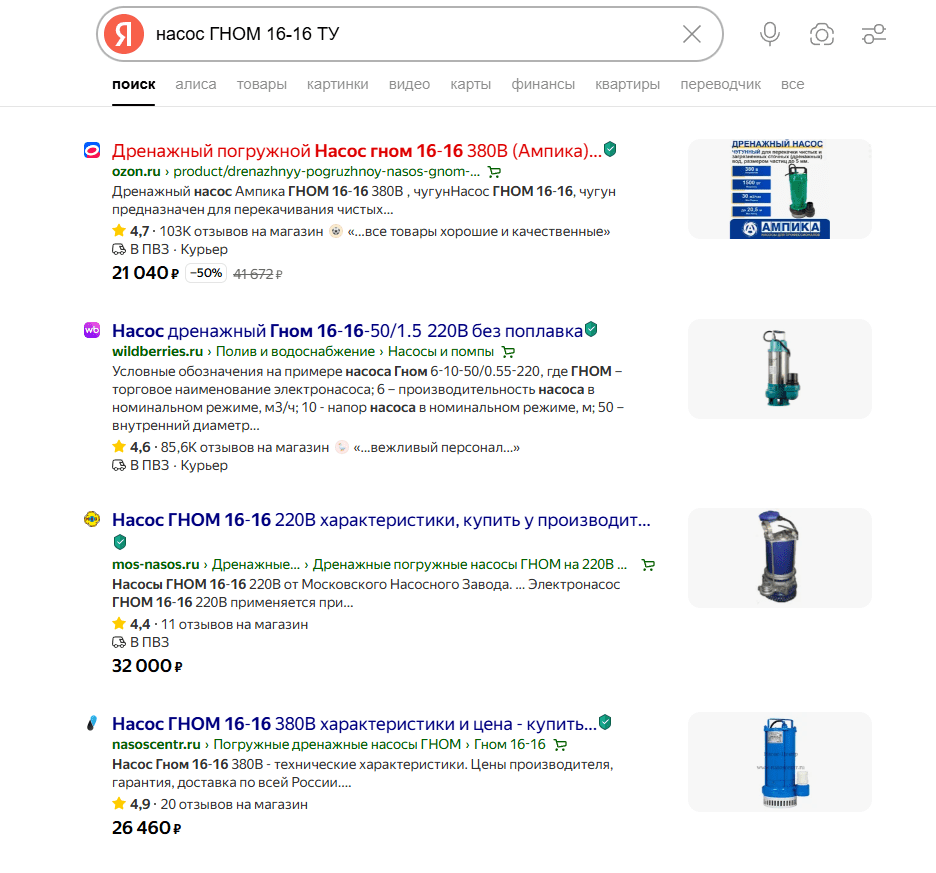Click the Wildberries favicon
Viewport: 936px width, 873px height.
92,331
